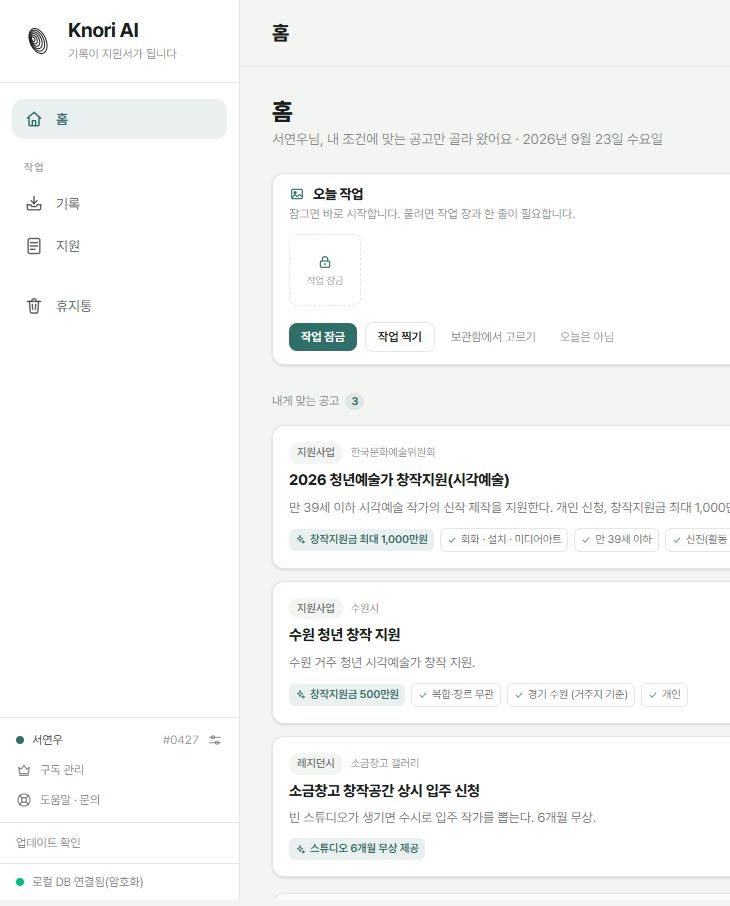The width and height of the screenshot is (730, 906).
Task: Click the green DB connection status dot
Action: click(20, 882)
